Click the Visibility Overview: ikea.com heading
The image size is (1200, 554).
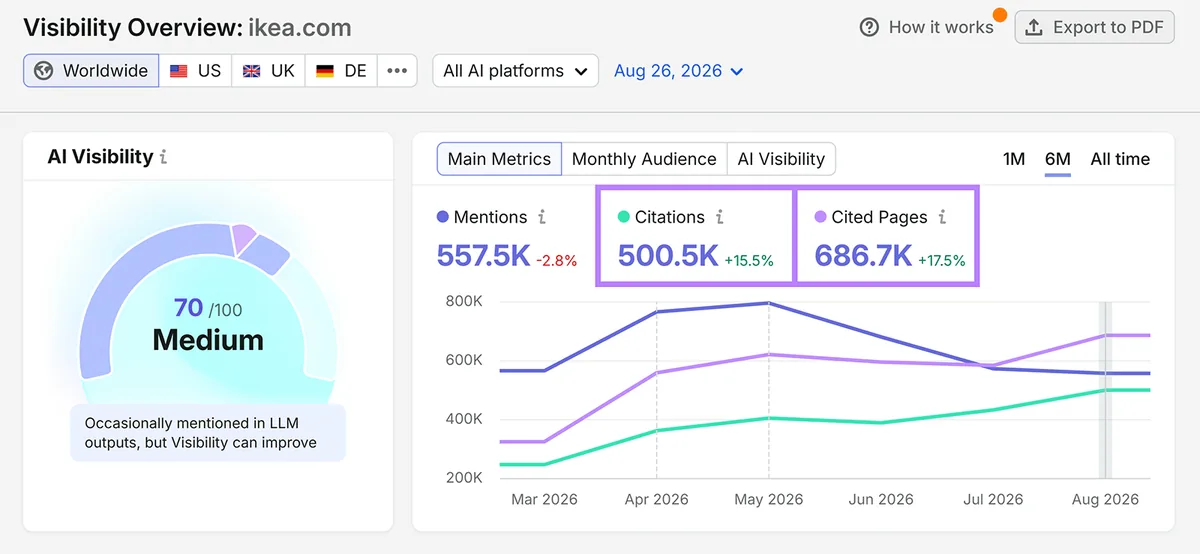[187, 27]
